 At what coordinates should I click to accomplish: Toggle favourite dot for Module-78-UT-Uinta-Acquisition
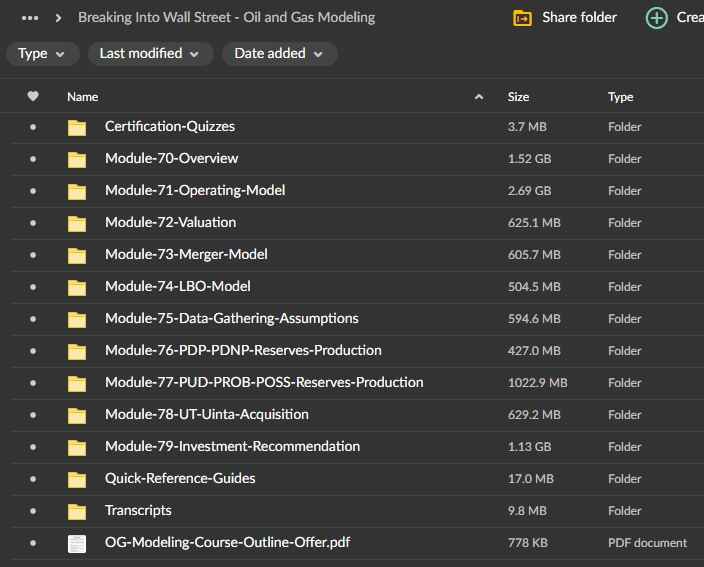(x=33, y=415)
